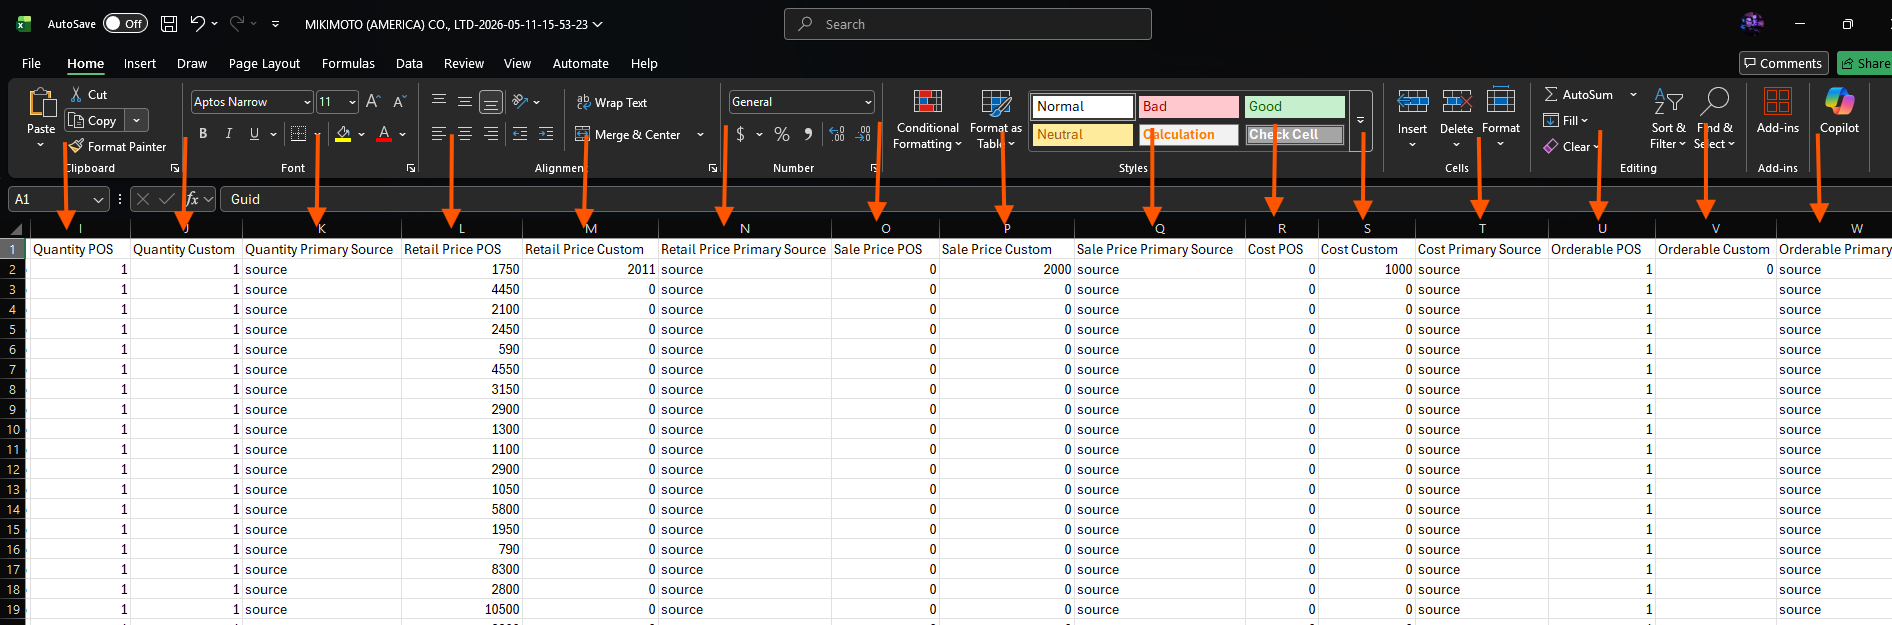Viewport: 1892px width, 625px height.
Task: Click the Borders icon
Action: point(298,133)
